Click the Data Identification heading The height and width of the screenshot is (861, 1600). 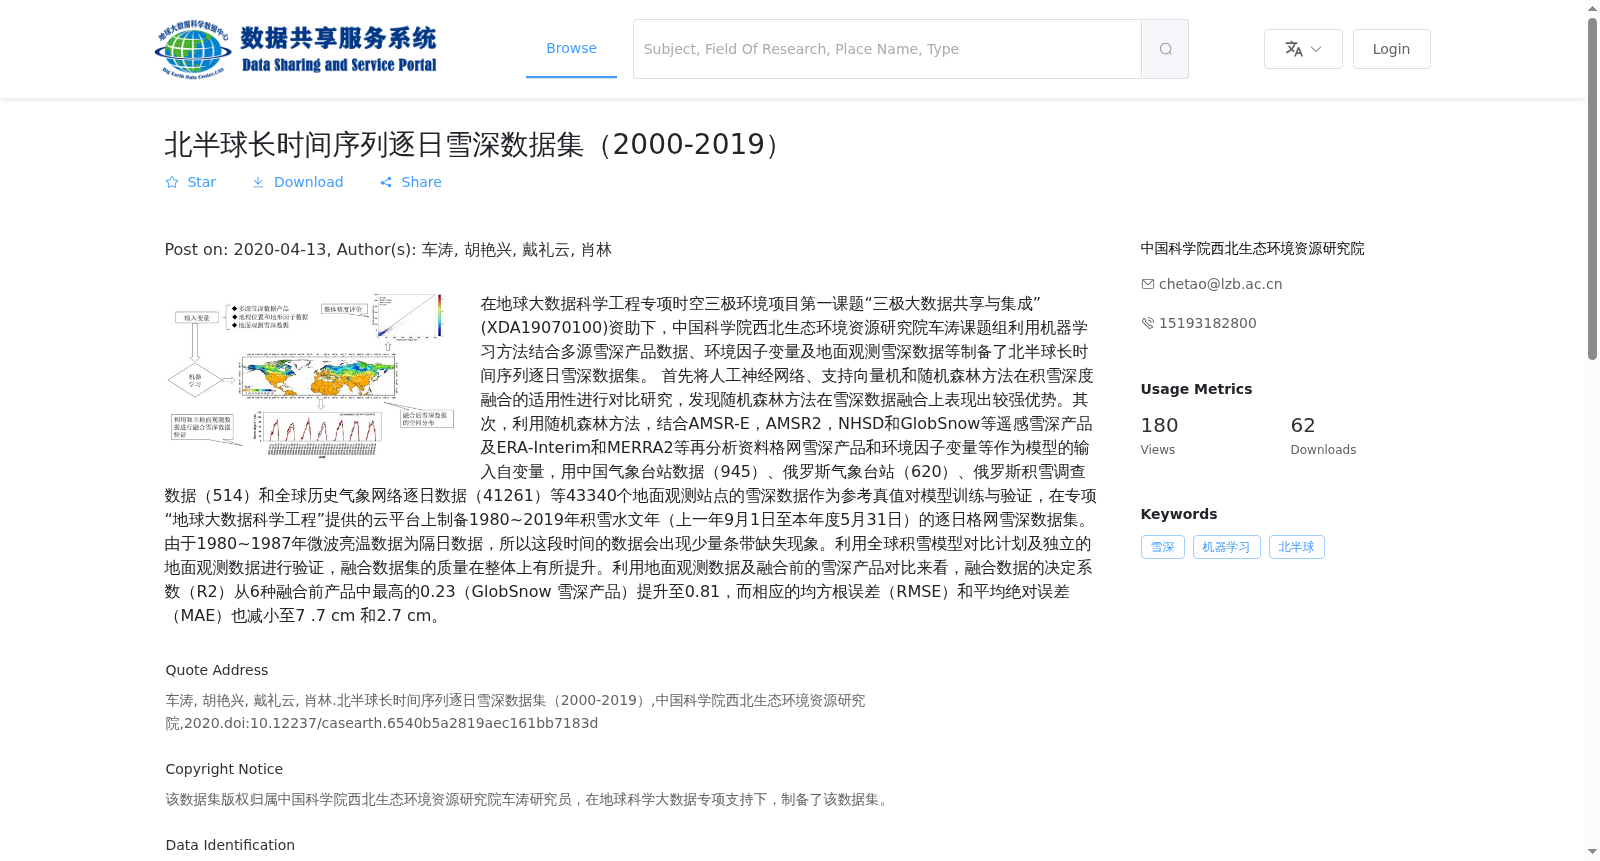pyautogui.click(x=230, y=845)
